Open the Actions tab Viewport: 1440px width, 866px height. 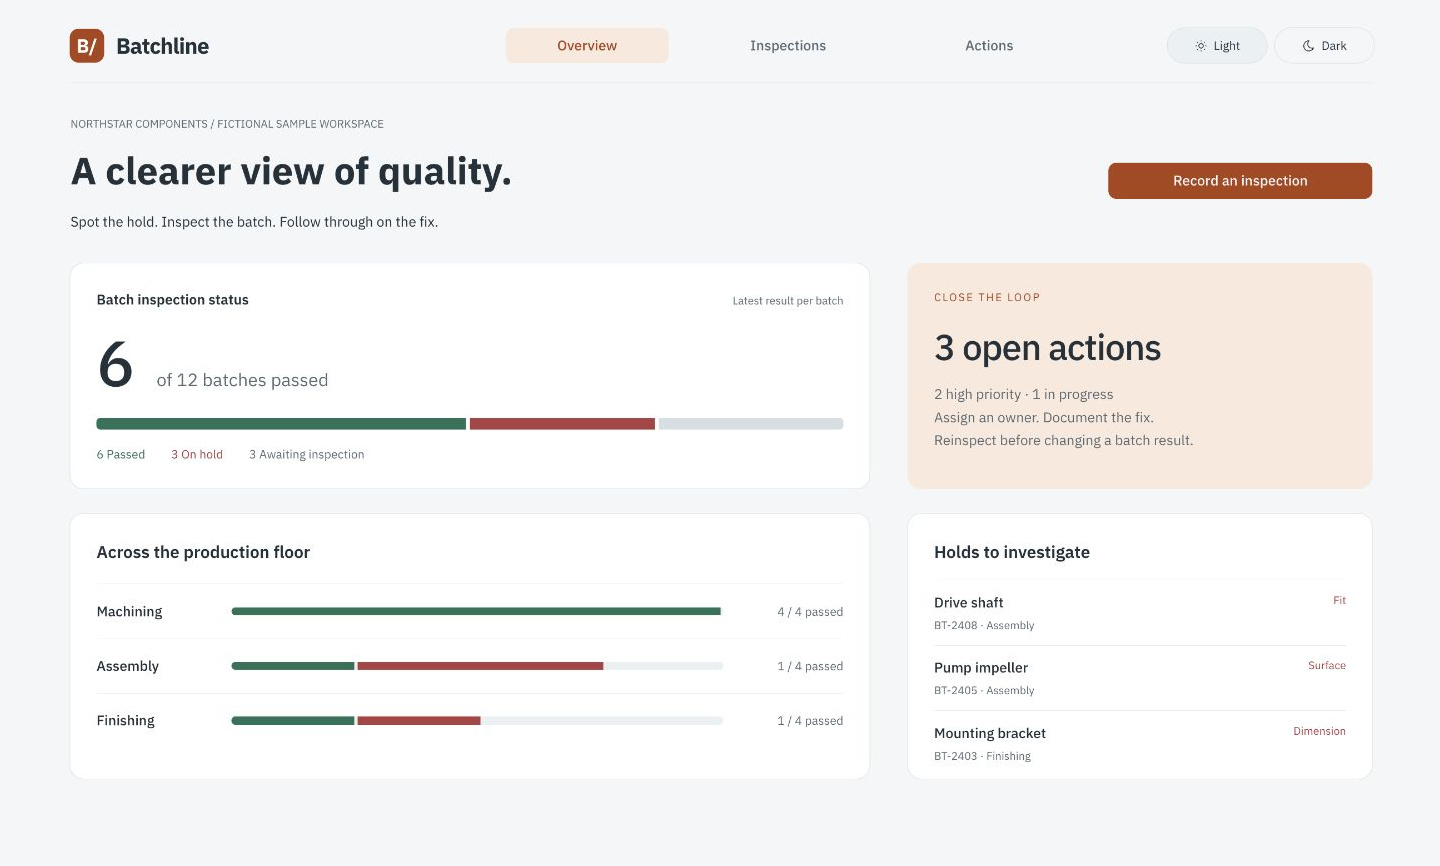(989, 46)
